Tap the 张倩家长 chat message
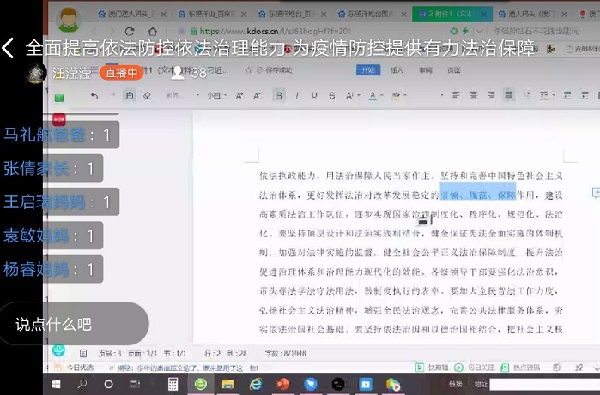 tap(52, 168)
